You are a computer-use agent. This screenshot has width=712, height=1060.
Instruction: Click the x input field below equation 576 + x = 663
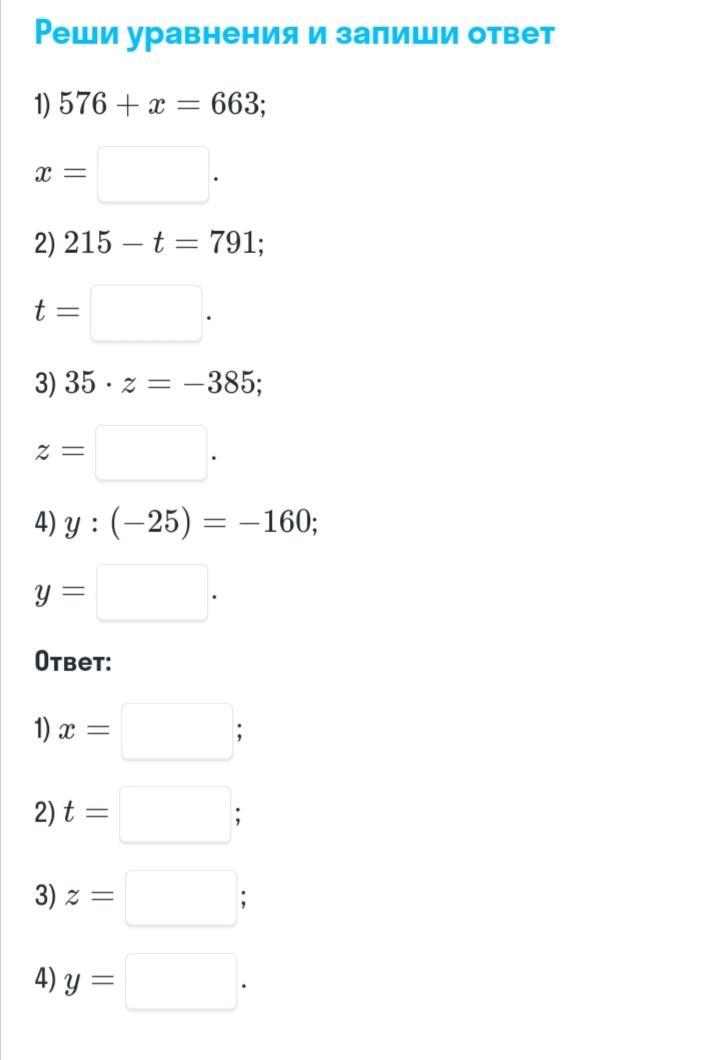[152, 174]
